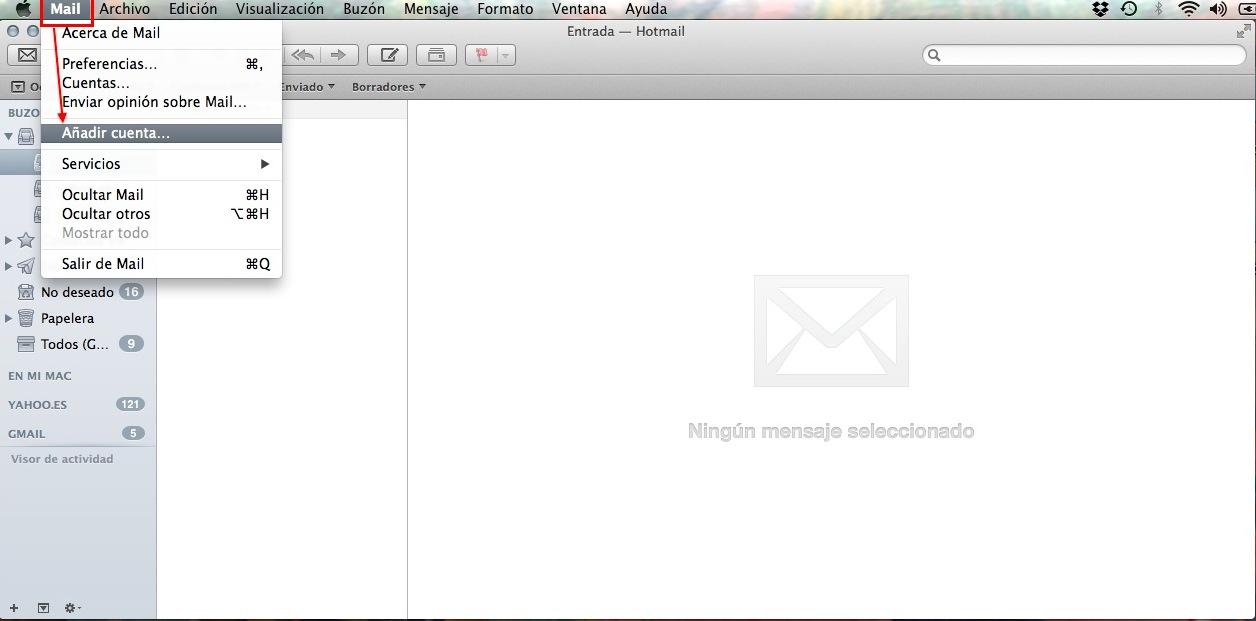Open the Dropbox menu bar icon
1256x621 pixels.
coord(1101,9)
